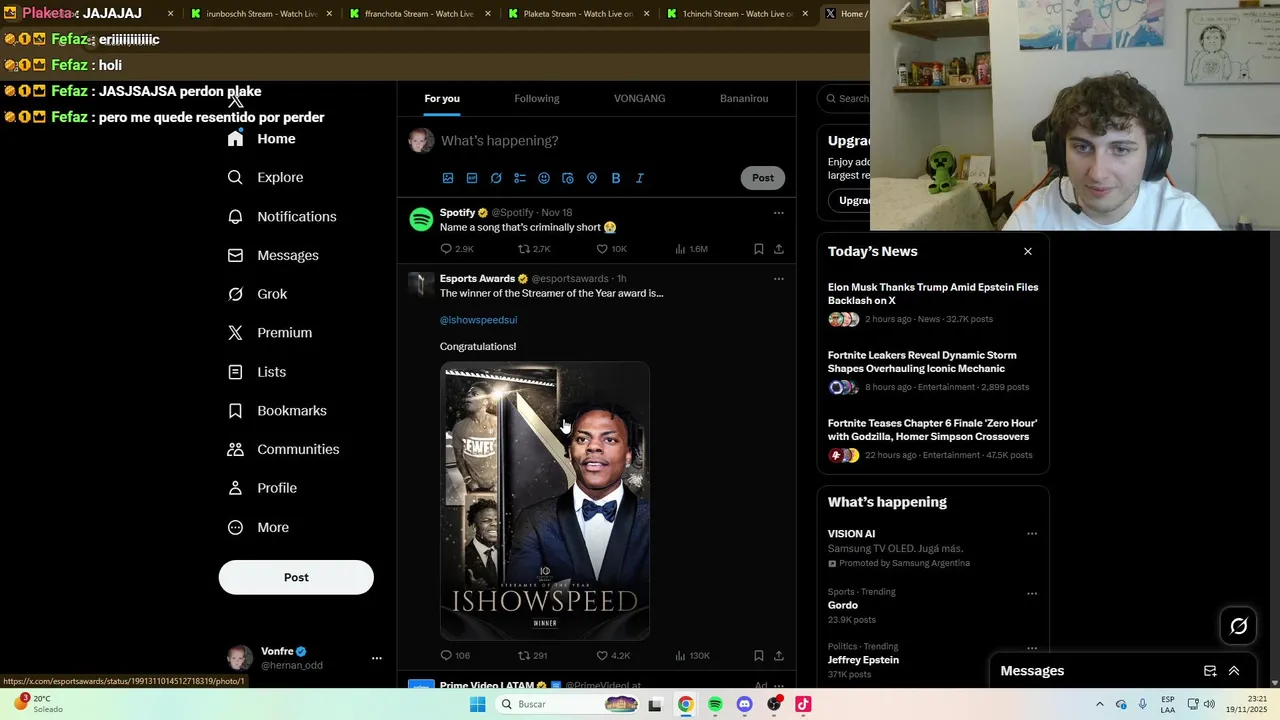The image size is (1280, 720).
Task: Bookmark the Esports Awards post
Action: pyautogui.click(x=758, y=656)
